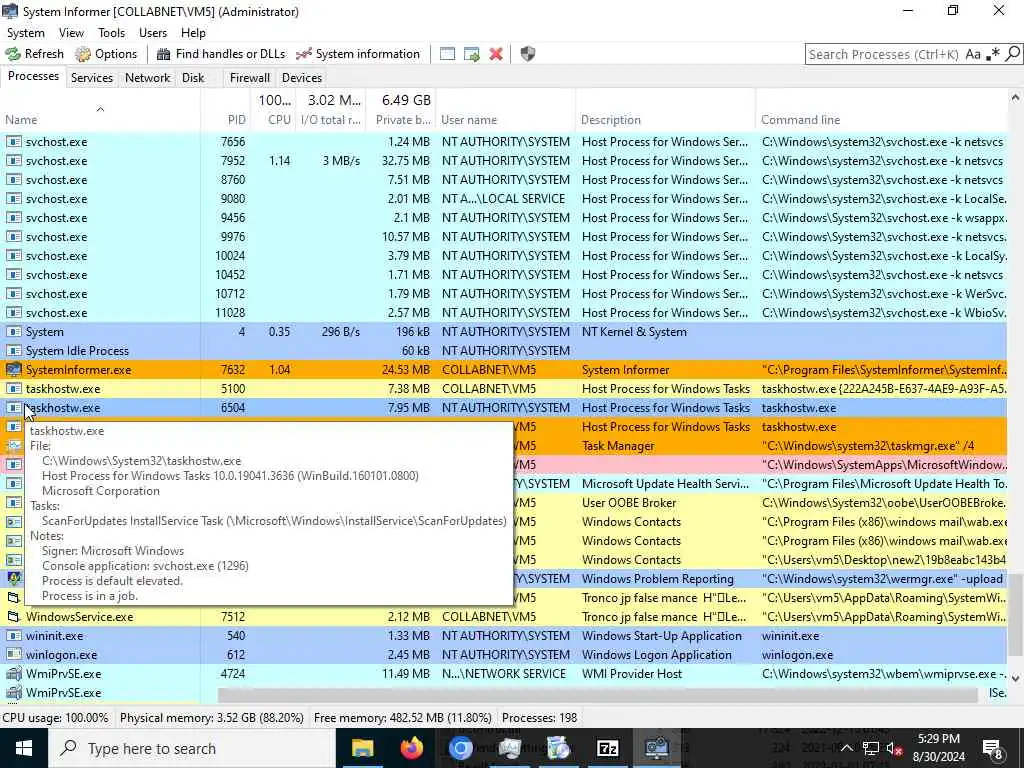Click the red X terminate icon
Screen dimensions: 1024x768
[x=496, y=54]
